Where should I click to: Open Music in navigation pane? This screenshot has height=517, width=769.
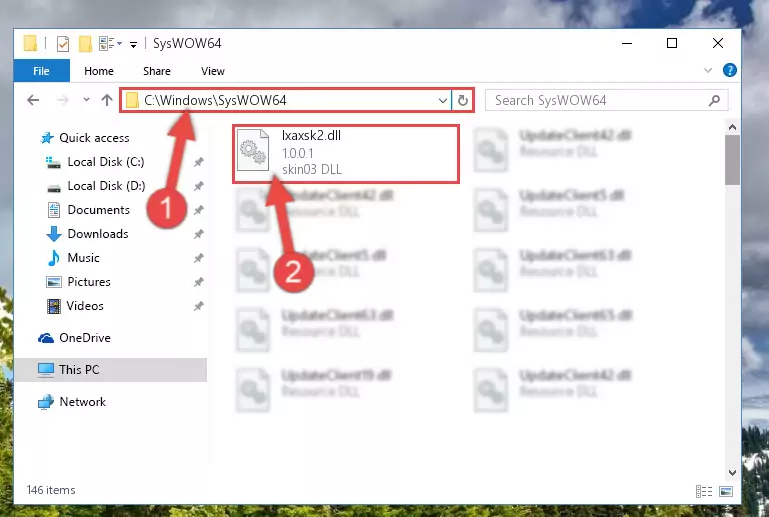click(83, 258)
